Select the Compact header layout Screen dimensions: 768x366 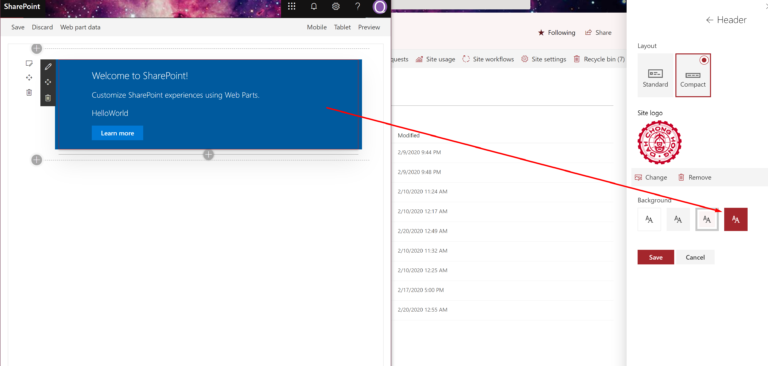click(x=693, y=75)
